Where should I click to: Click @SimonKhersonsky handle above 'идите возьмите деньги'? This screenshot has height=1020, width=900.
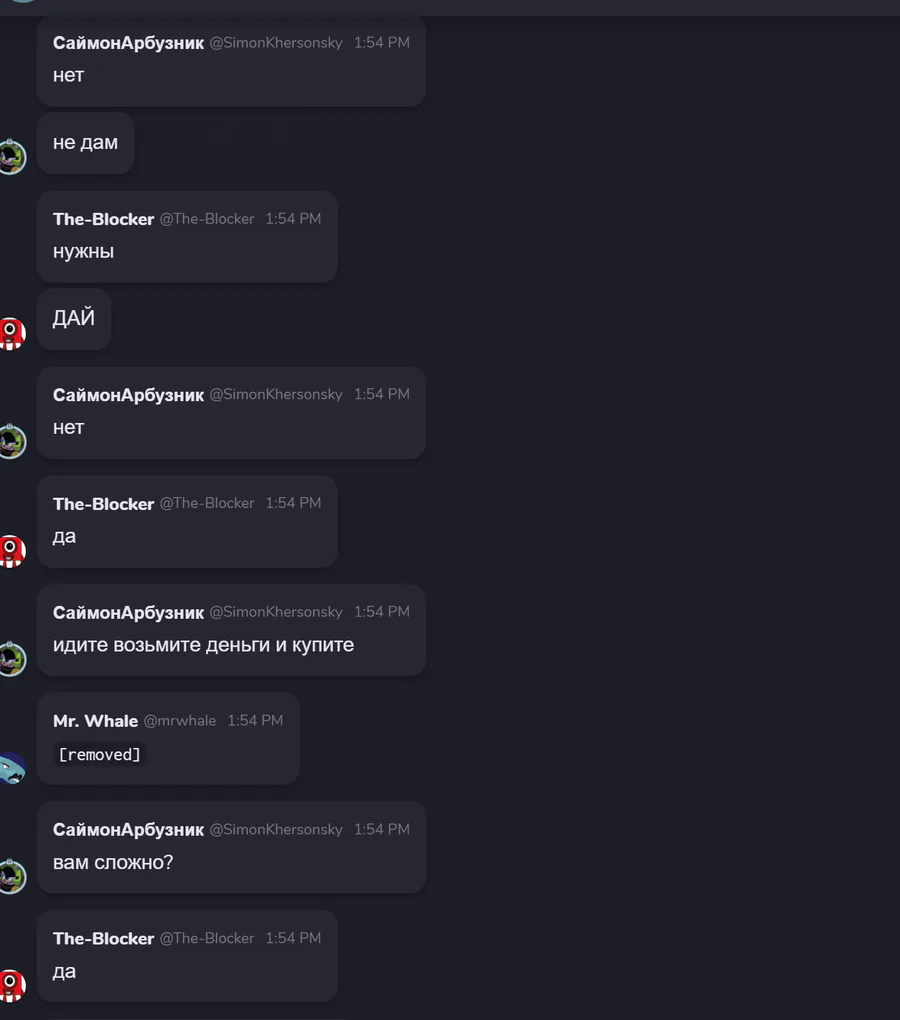[x=276, y=612]
